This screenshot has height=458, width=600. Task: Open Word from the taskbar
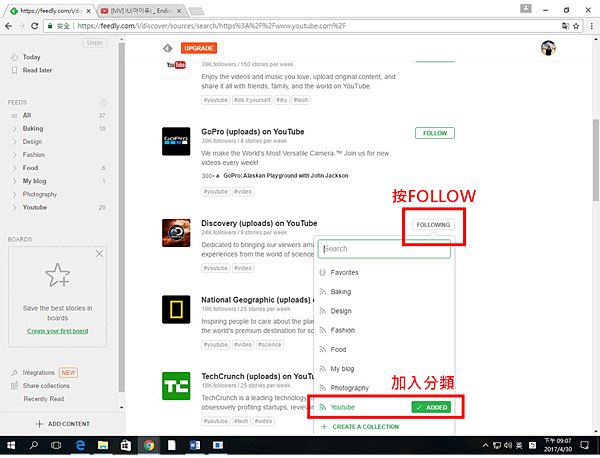coord(195,445)
